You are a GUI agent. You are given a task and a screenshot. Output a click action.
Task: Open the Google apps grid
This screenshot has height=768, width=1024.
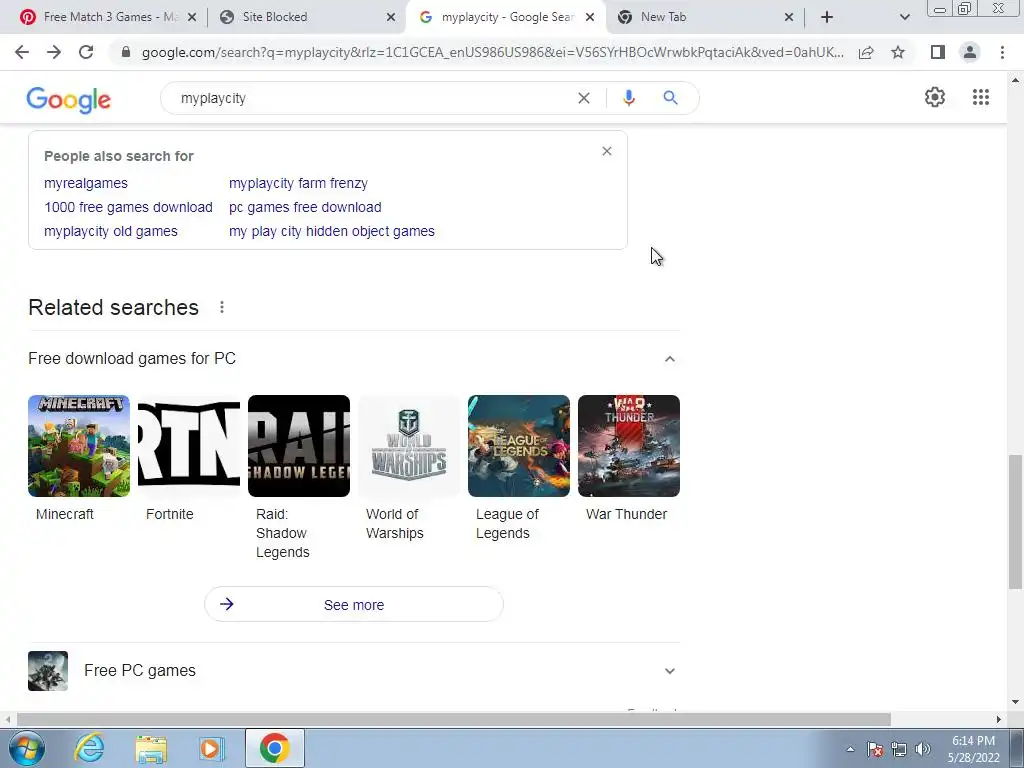coord(980,97)
